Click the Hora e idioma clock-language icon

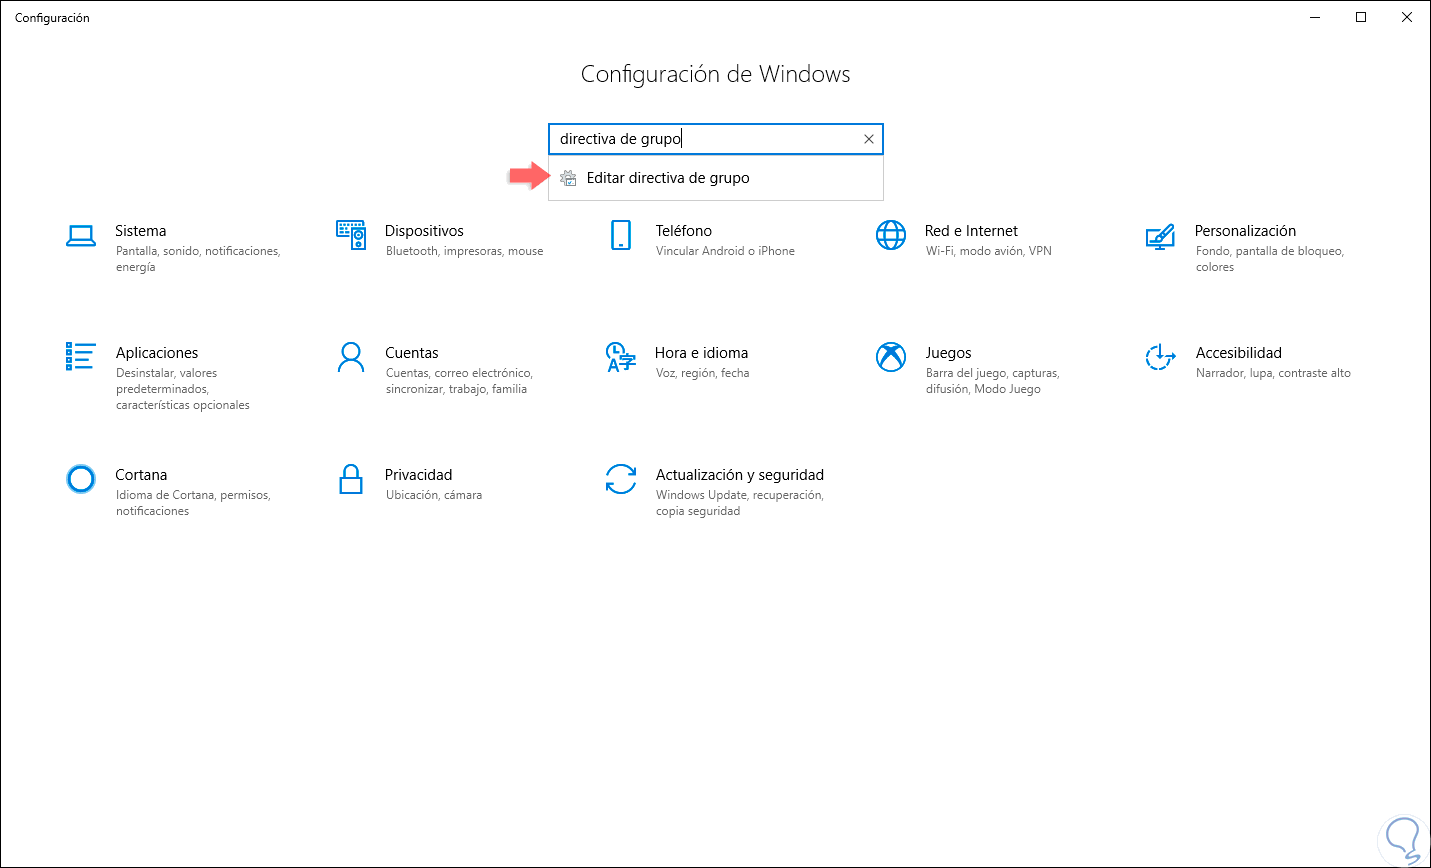point(621,357)
